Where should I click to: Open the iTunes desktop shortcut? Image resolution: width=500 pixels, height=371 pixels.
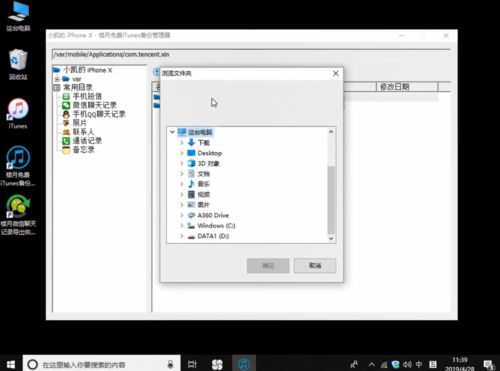coord(18,113)
